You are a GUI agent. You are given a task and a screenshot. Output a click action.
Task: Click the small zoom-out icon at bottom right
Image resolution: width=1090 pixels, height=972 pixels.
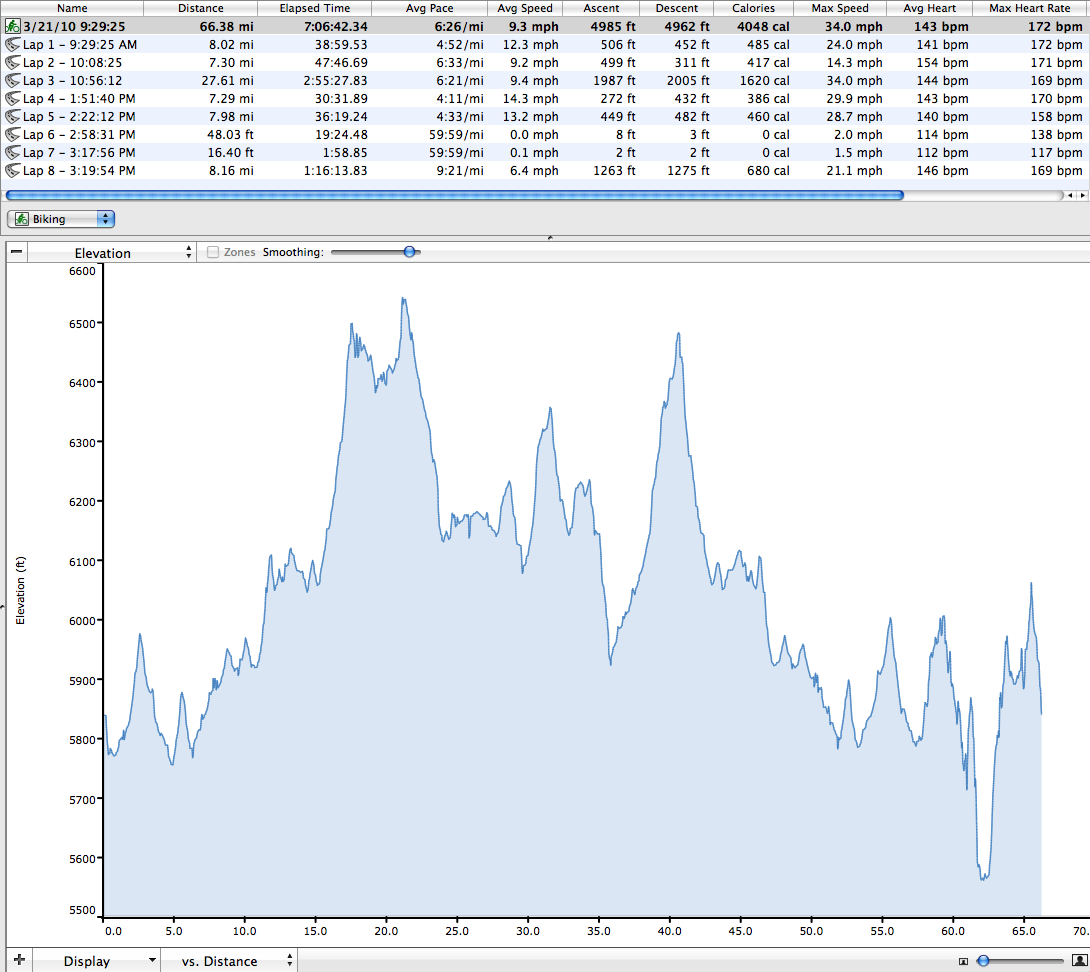(963, 962)
